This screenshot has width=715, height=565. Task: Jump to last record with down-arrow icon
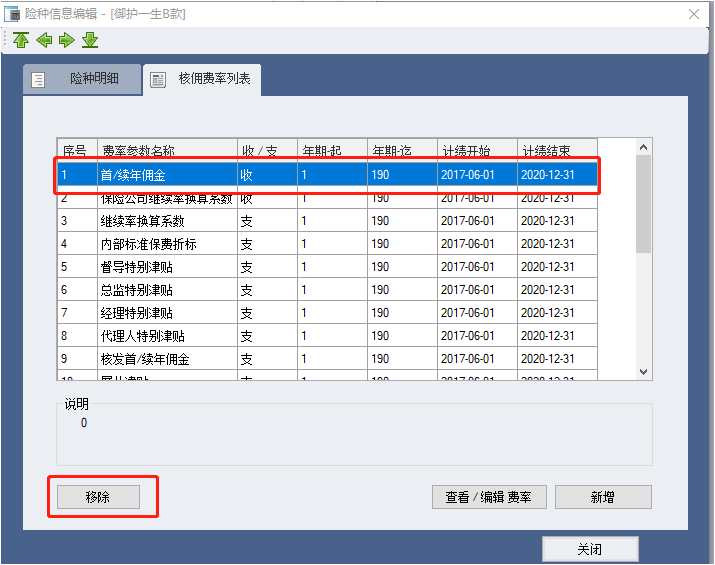click(90, 40)
